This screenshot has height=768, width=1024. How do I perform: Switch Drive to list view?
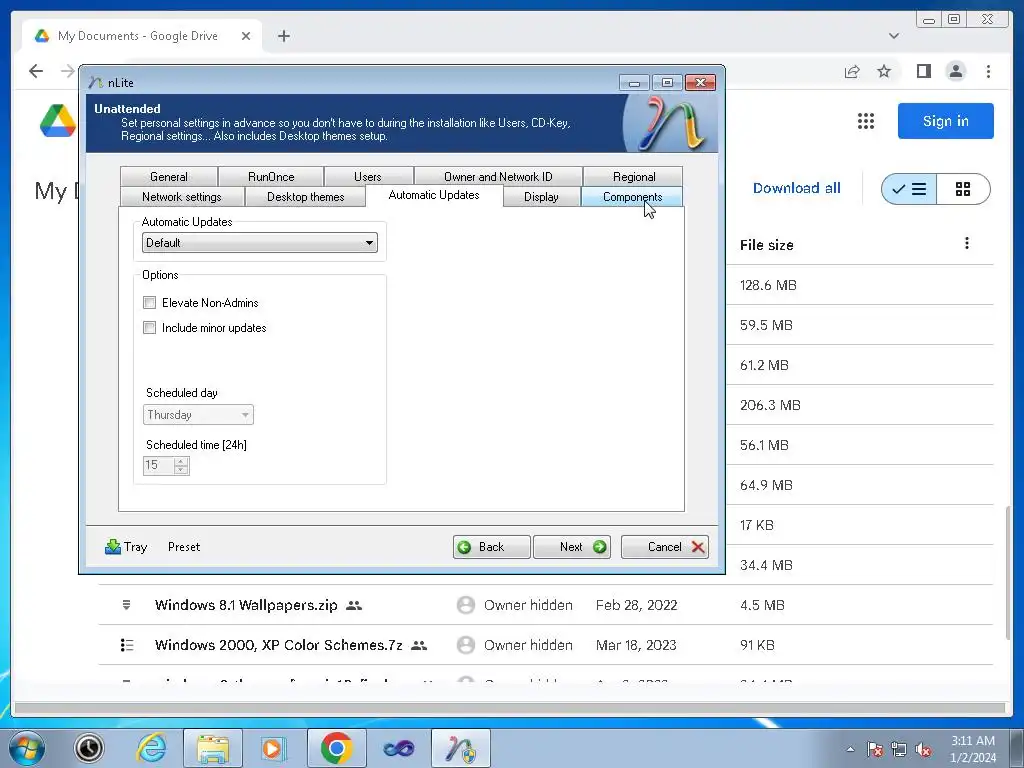pos(909,189)
